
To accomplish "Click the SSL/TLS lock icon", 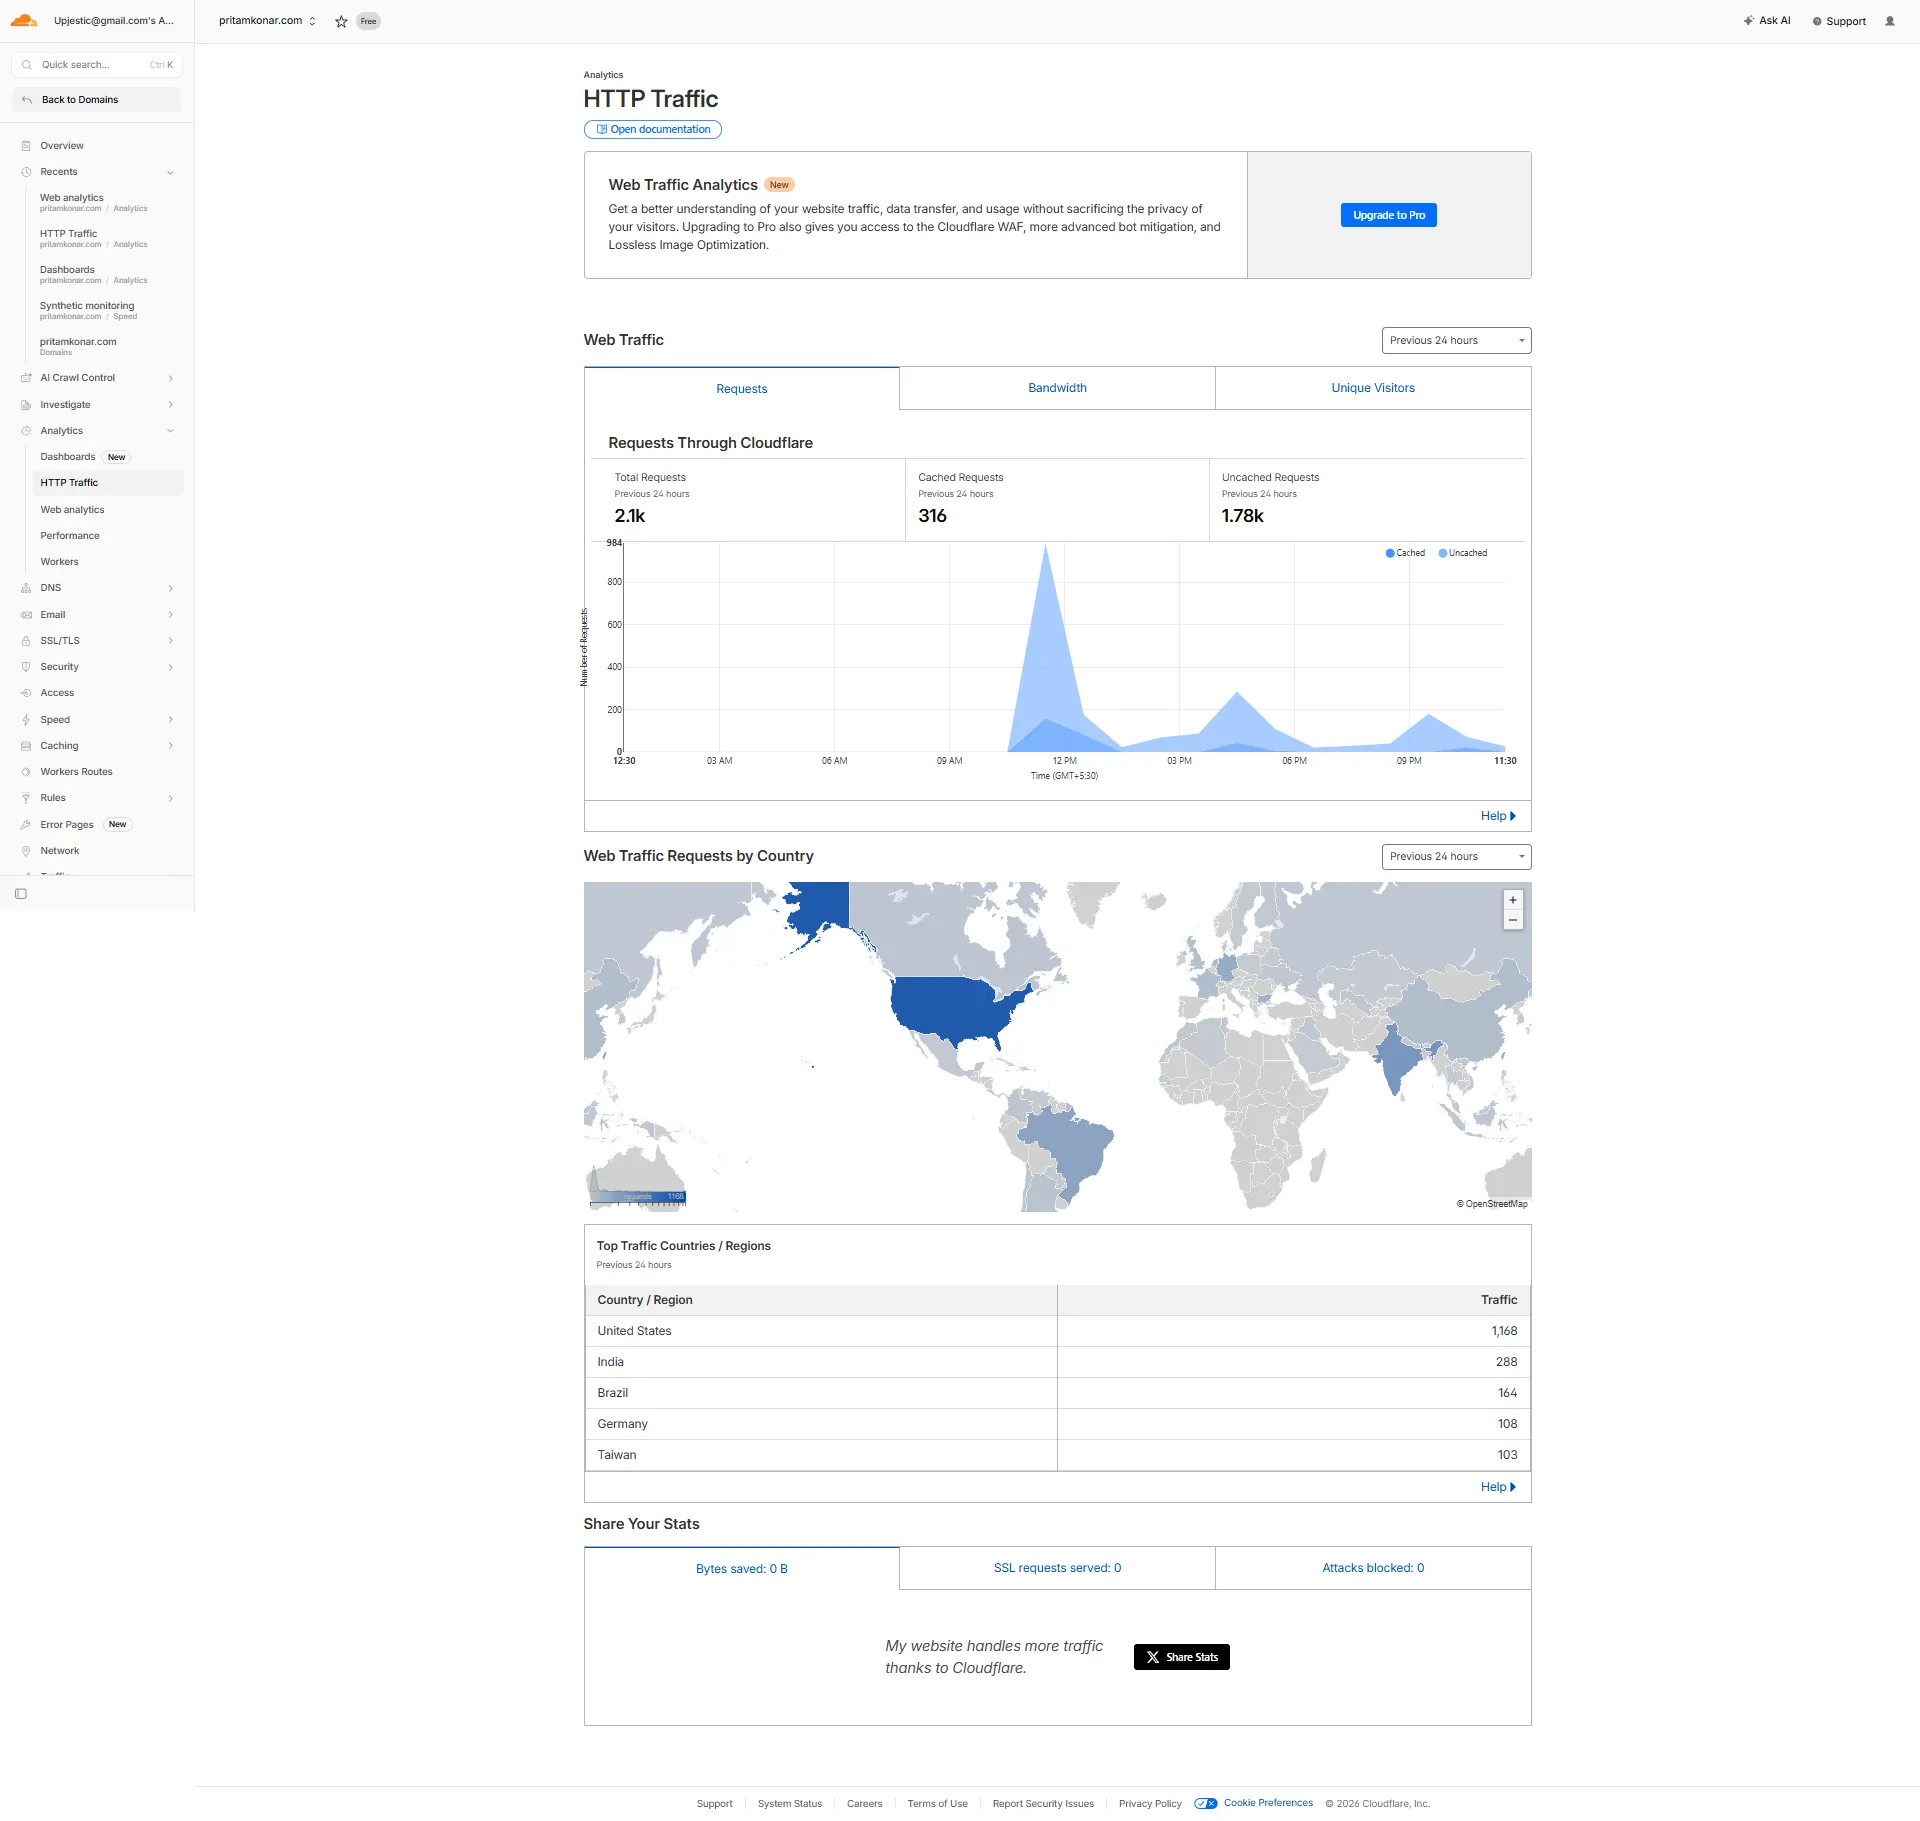I will [x=26, y=641].
